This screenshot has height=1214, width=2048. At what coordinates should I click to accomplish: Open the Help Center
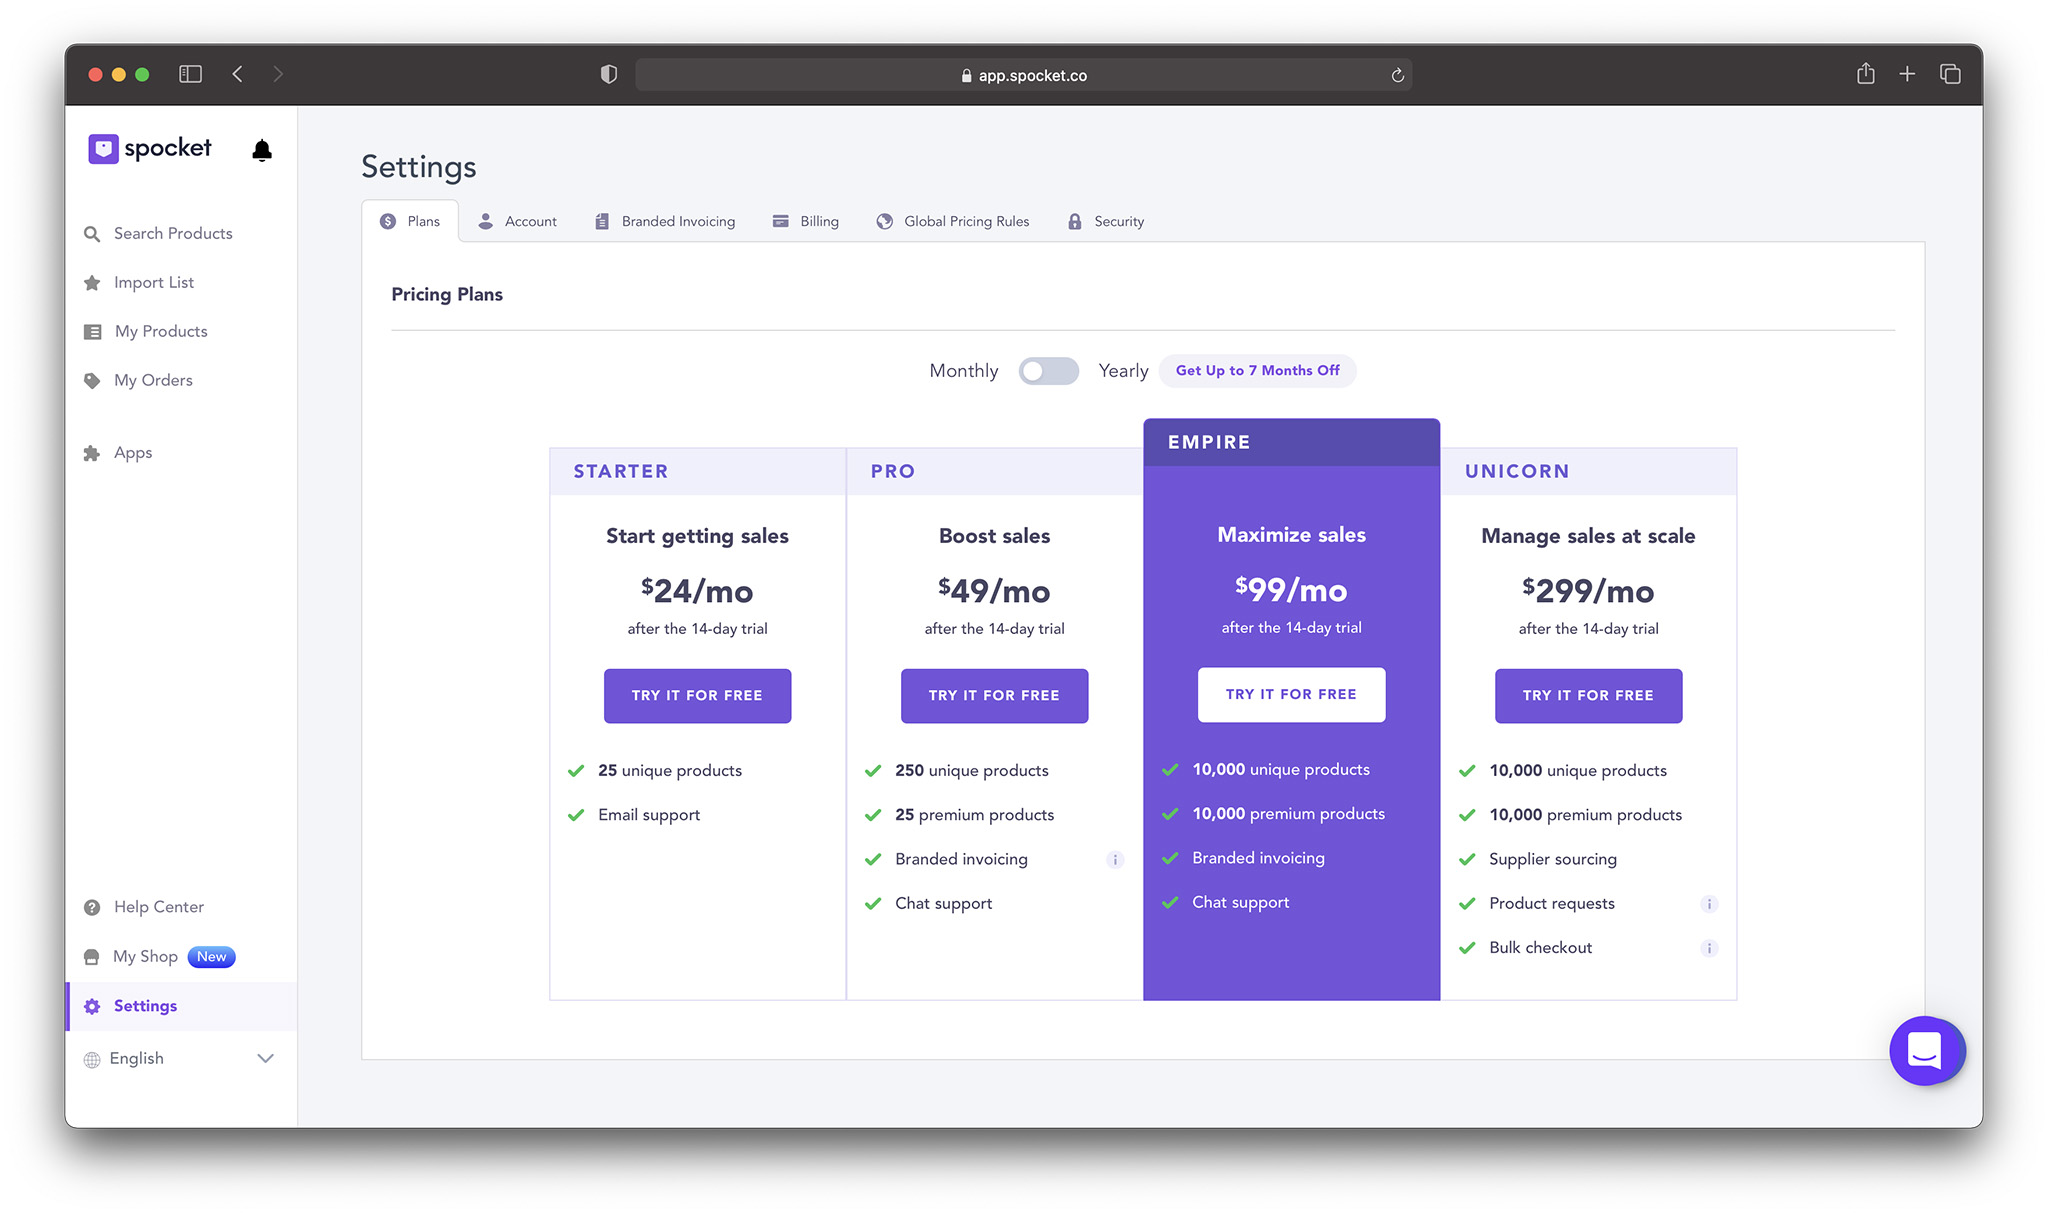point(158,906)
